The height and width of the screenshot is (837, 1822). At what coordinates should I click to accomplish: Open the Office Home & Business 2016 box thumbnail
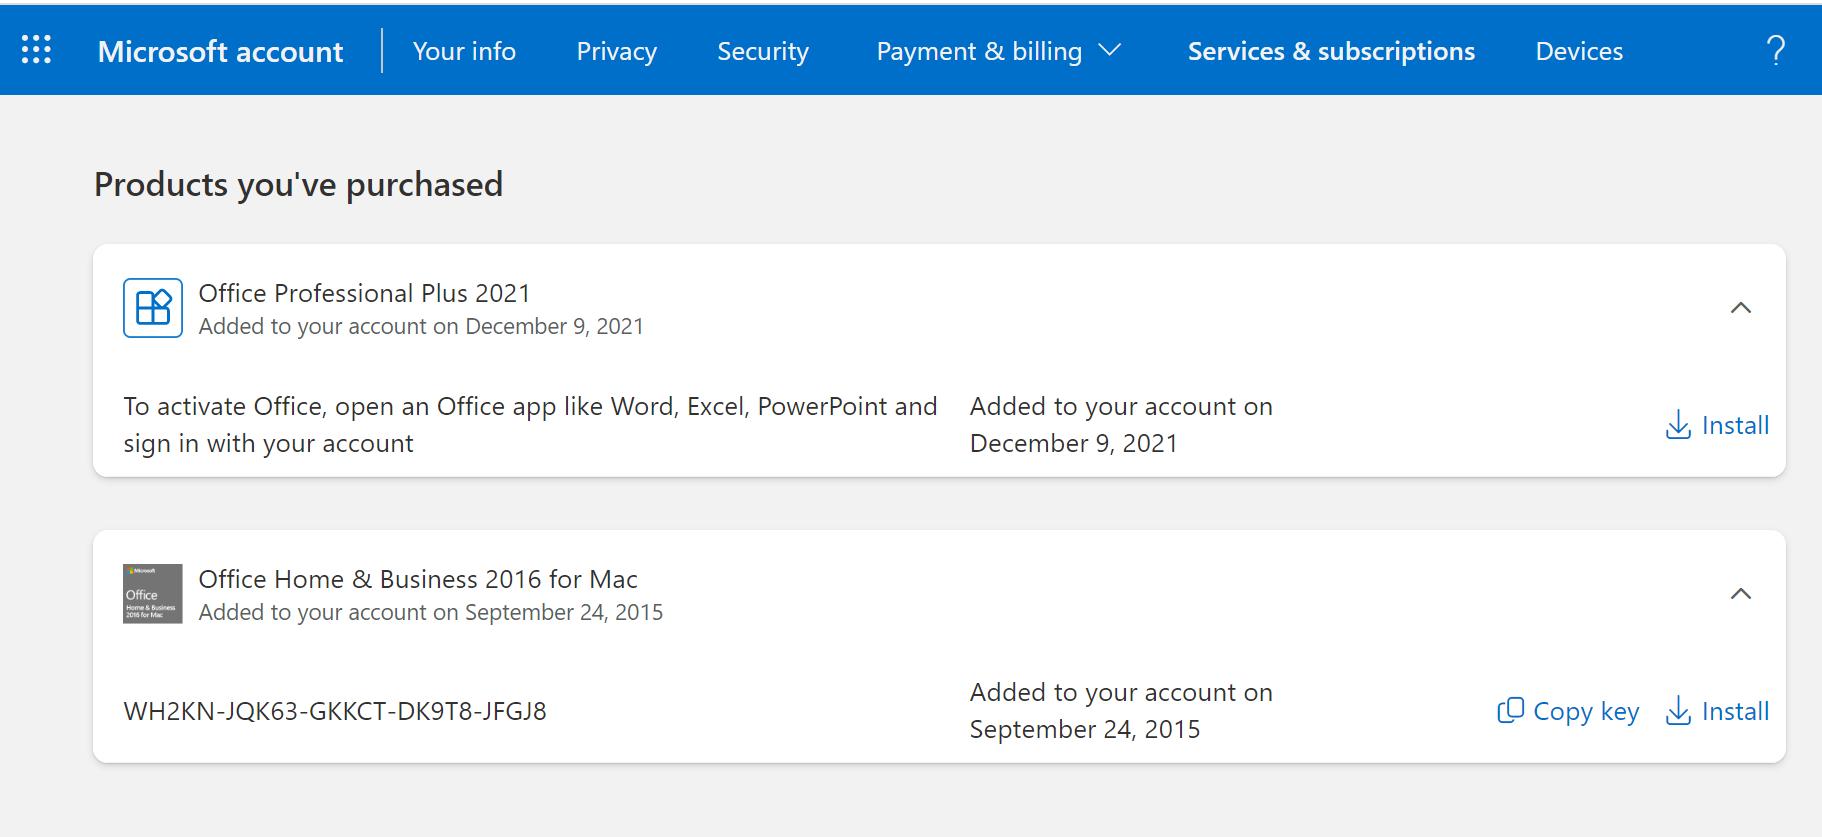[153, 594]
